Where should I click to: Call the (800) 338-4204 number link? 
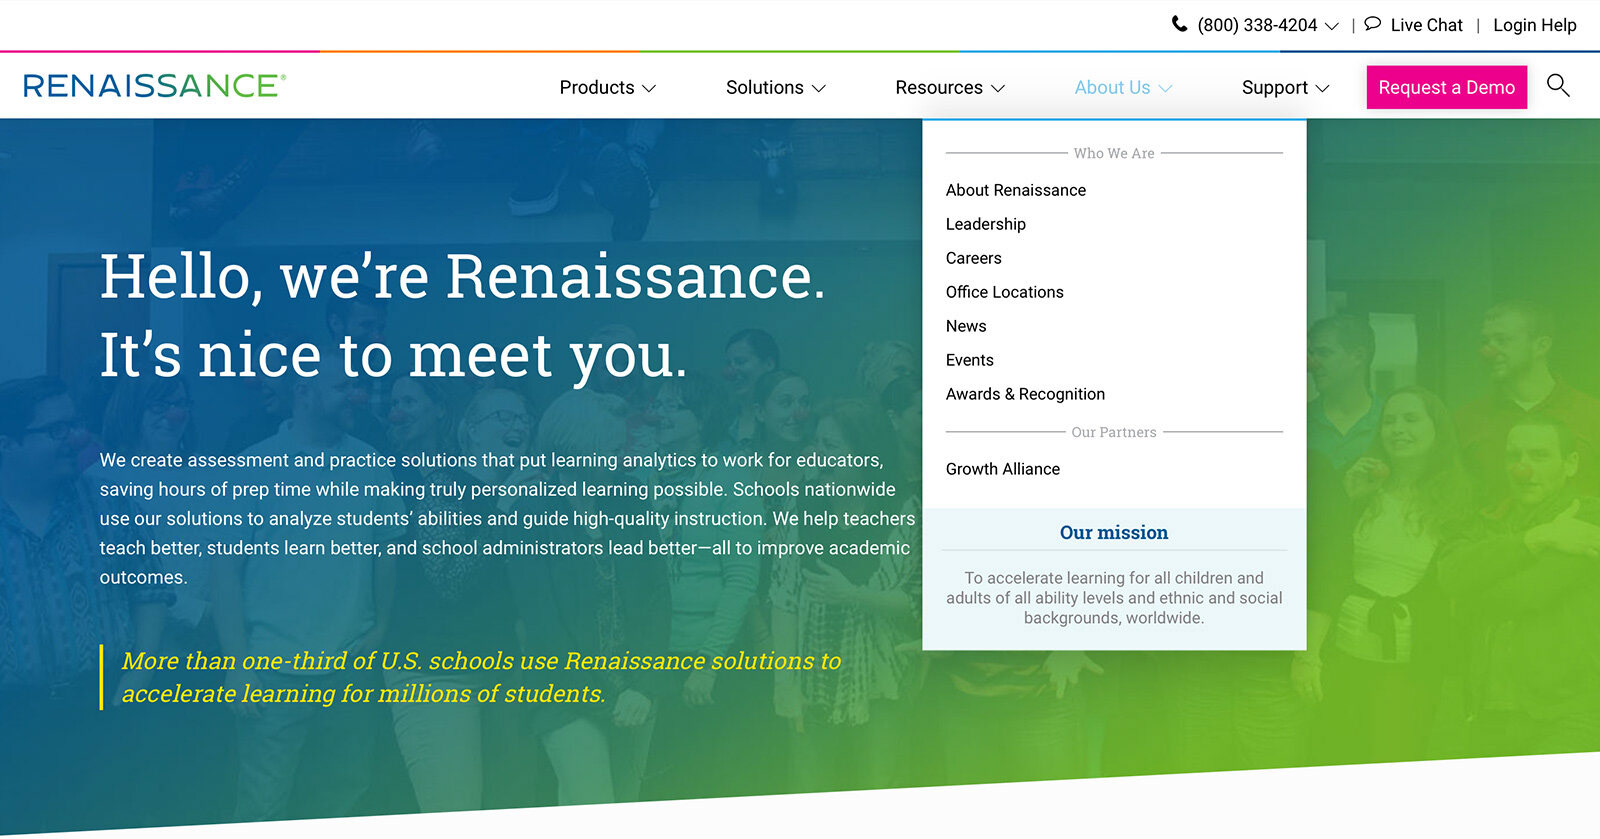click(x=1257, y=25)
